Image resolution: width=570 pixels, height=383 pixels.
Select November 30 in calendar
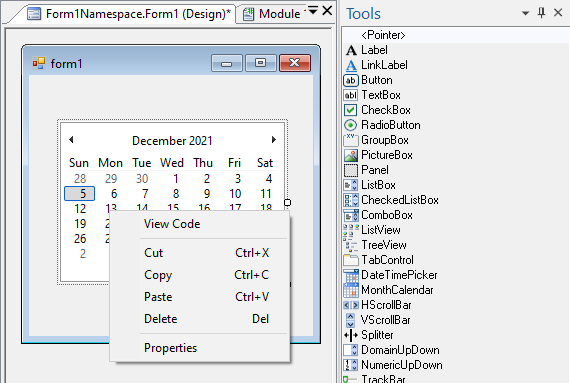(142, 179)
